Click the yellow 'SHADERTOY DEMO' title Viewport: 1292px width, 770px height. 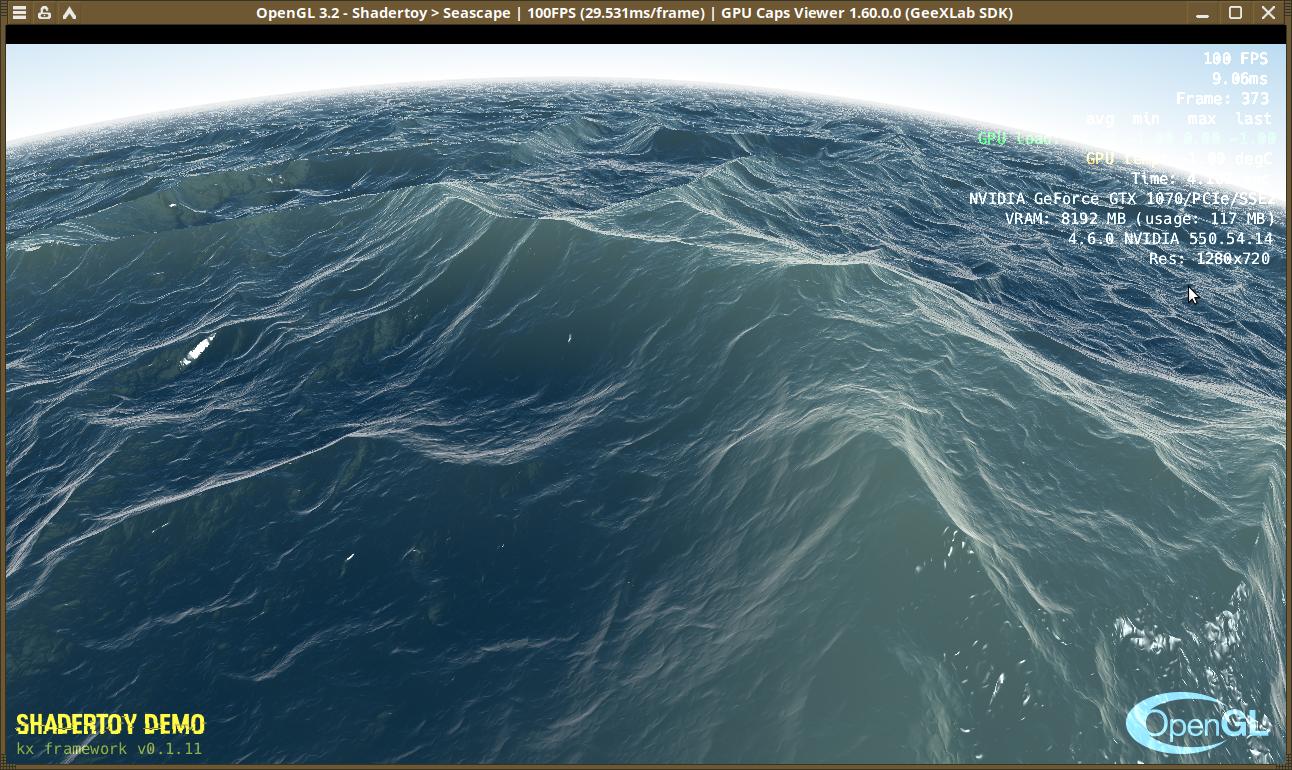(x=110, y=724)
